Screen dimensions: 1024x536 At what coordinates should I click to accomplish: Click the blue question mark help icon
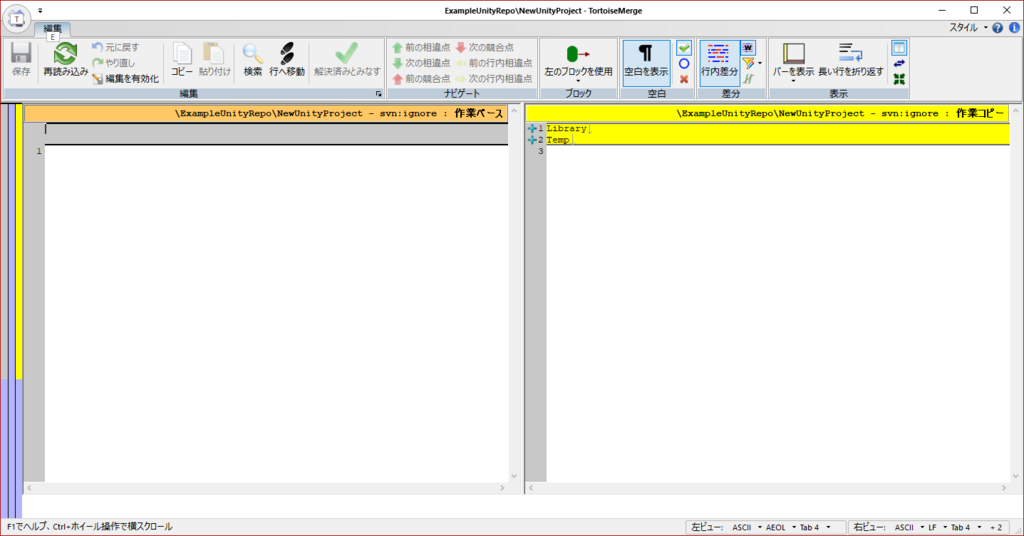point(997,28)
